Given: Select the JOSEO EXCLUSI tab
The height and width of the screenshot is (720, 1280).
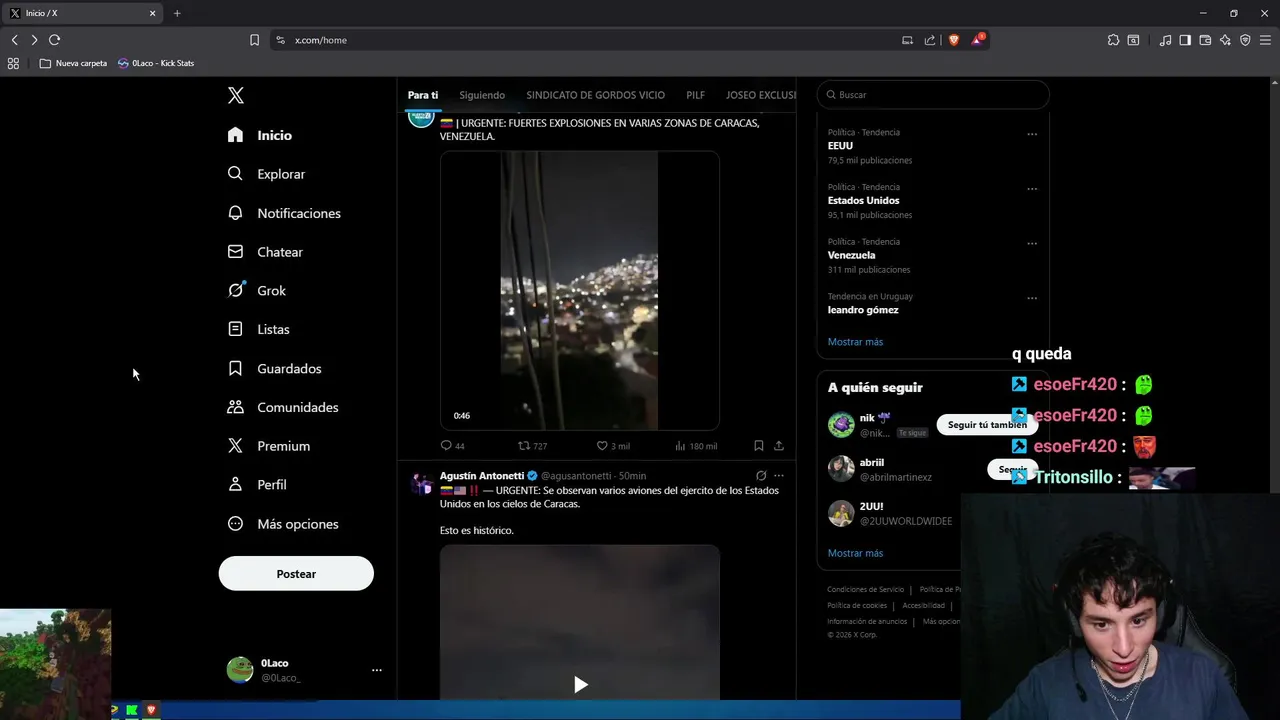Looking at the screenshot, I should (761, 95).
